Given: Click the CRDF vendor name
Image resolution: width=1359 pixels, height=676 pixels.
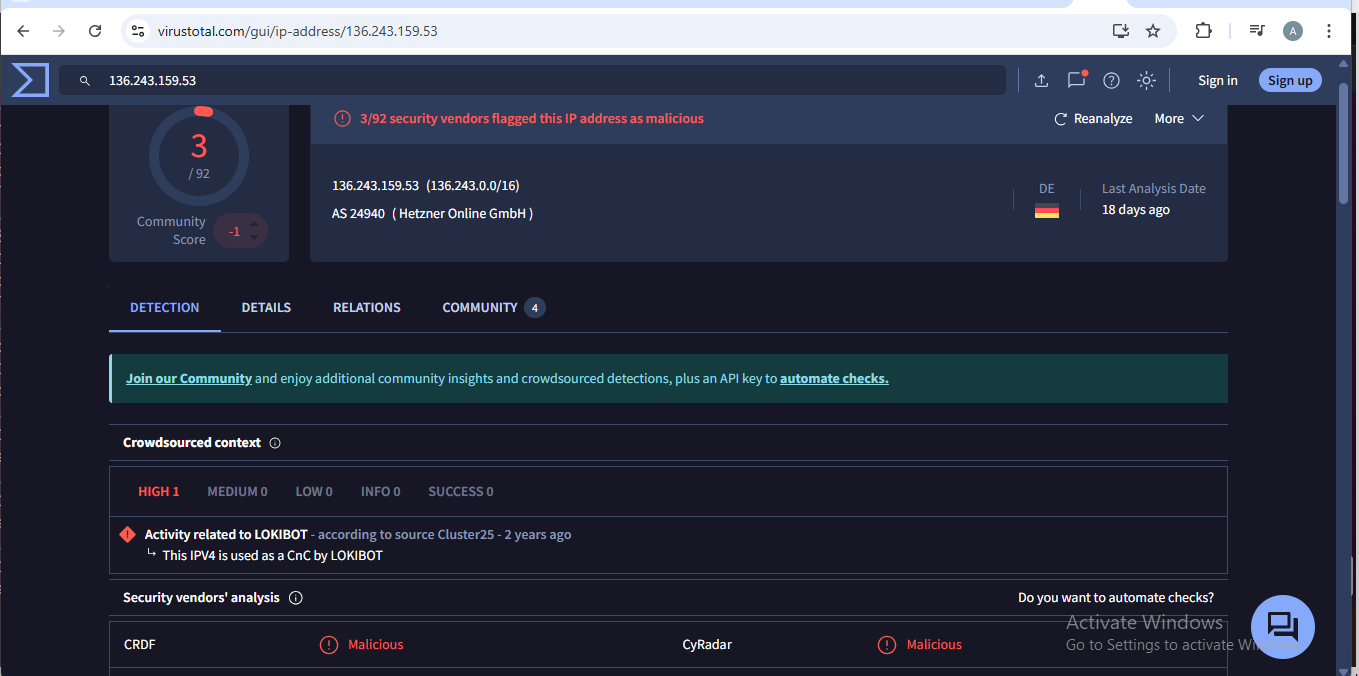Looking at the screenshot, I should pos(140,645).
